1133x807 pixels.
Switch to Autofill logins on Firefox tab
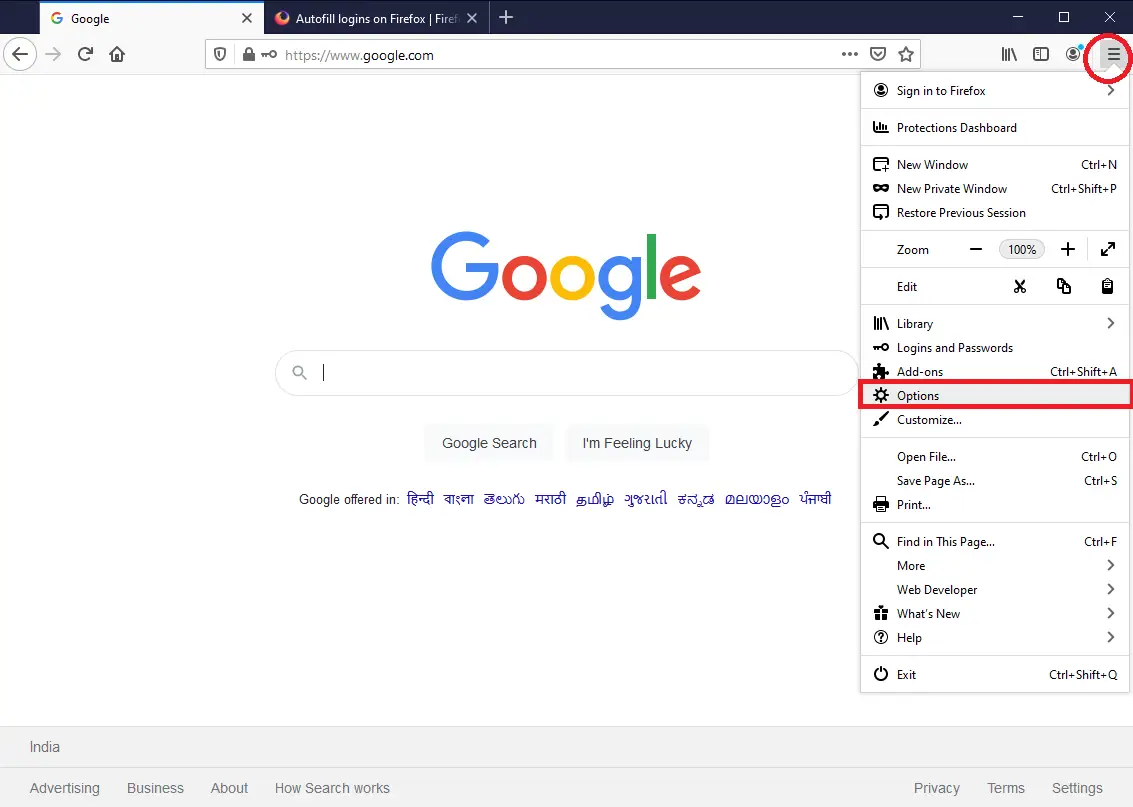tap(376, 18)
